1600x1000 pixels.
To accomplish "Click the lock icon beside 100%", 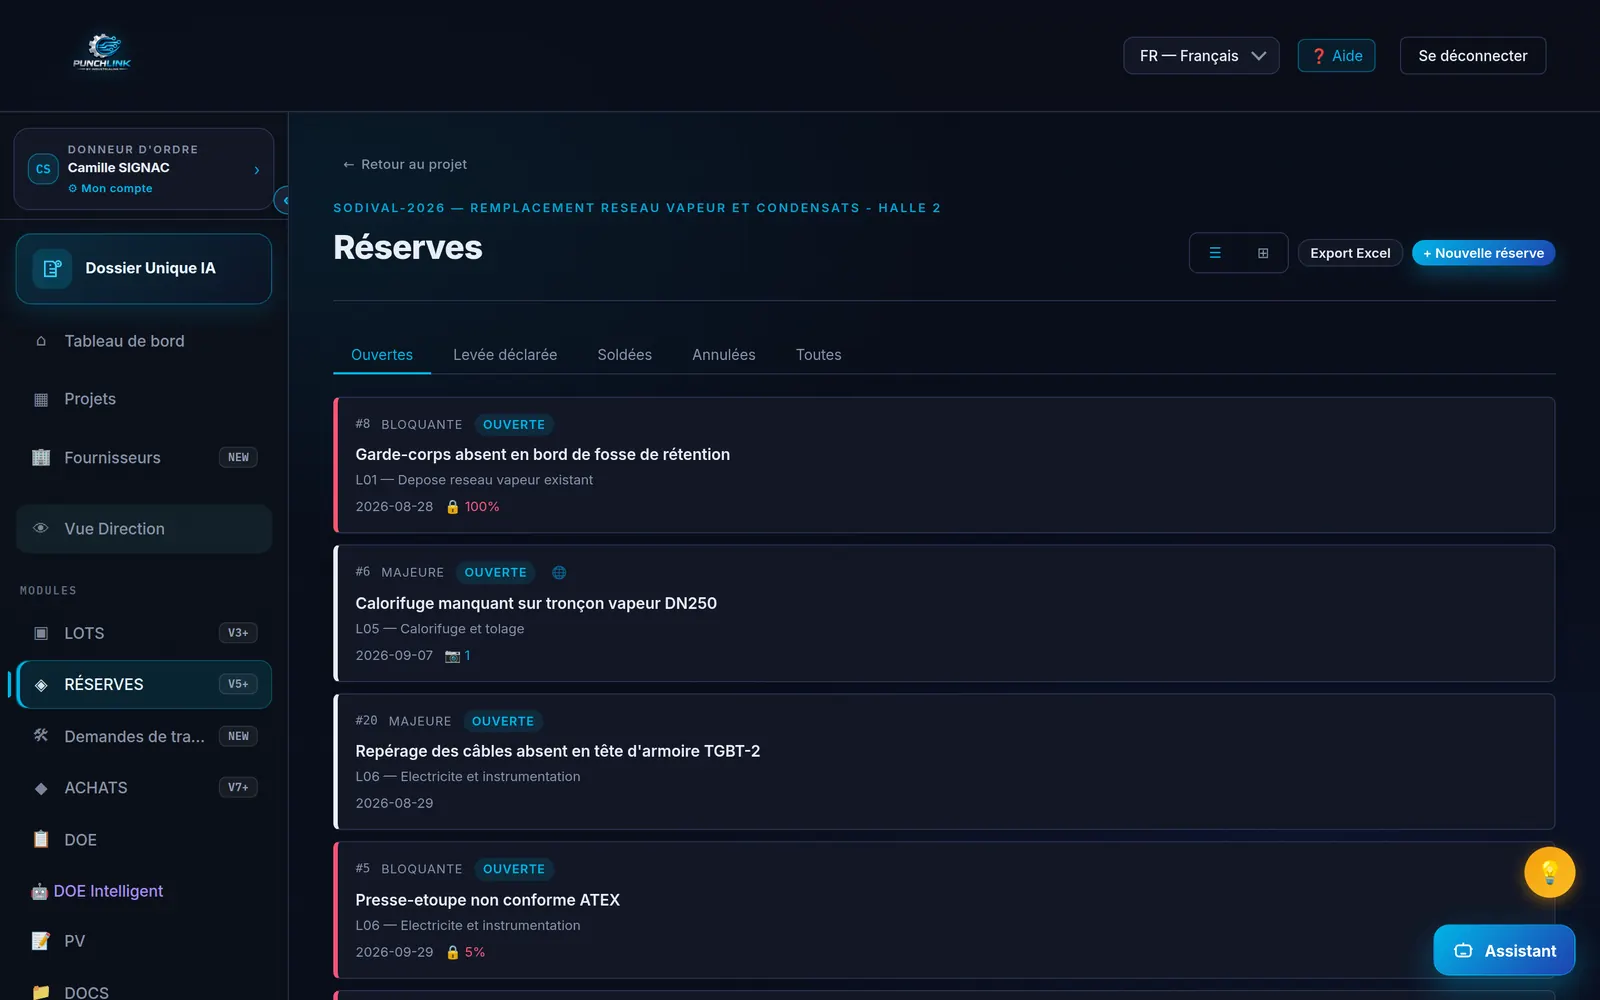I will click(x=452, y=507).
